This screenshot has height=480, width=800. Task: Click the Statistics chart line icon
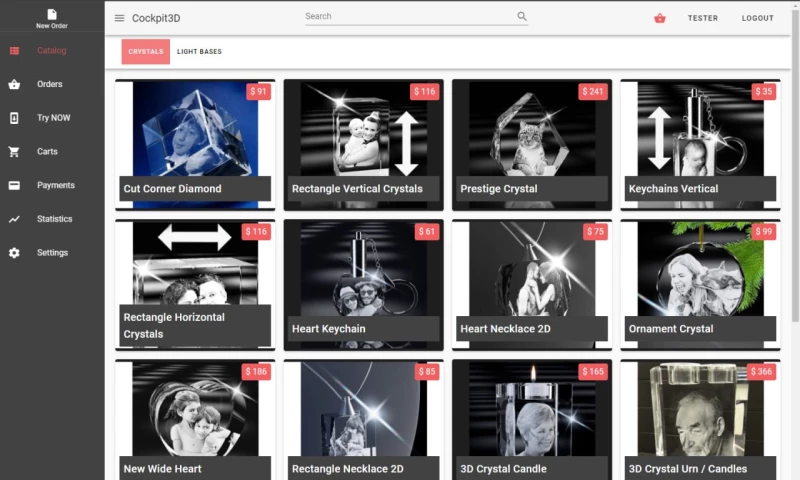pos(14,219)
